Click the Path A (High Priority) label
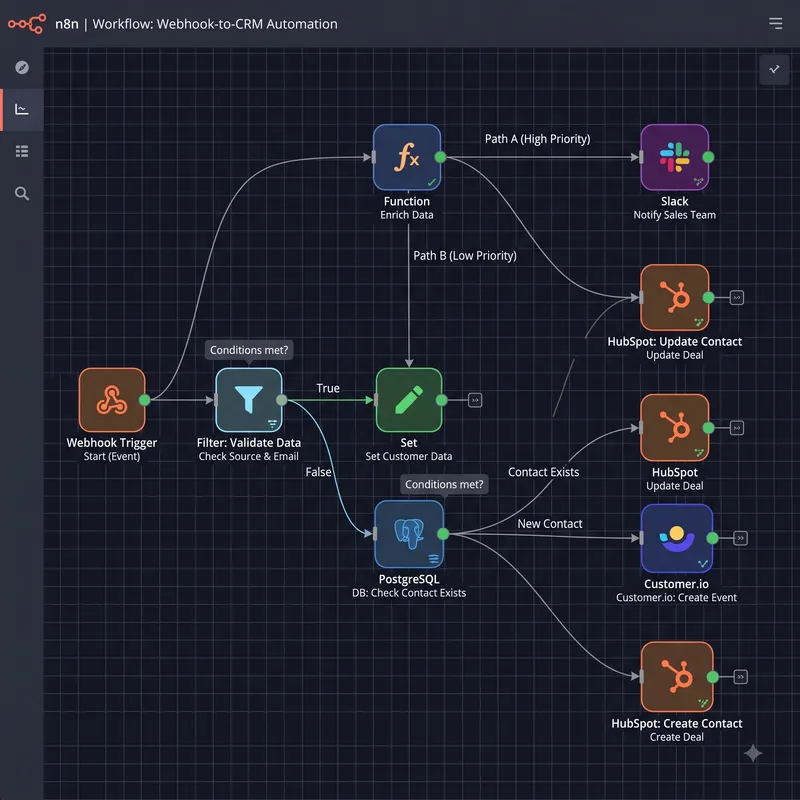The image size is (800, 800). (x=537, y=139)
